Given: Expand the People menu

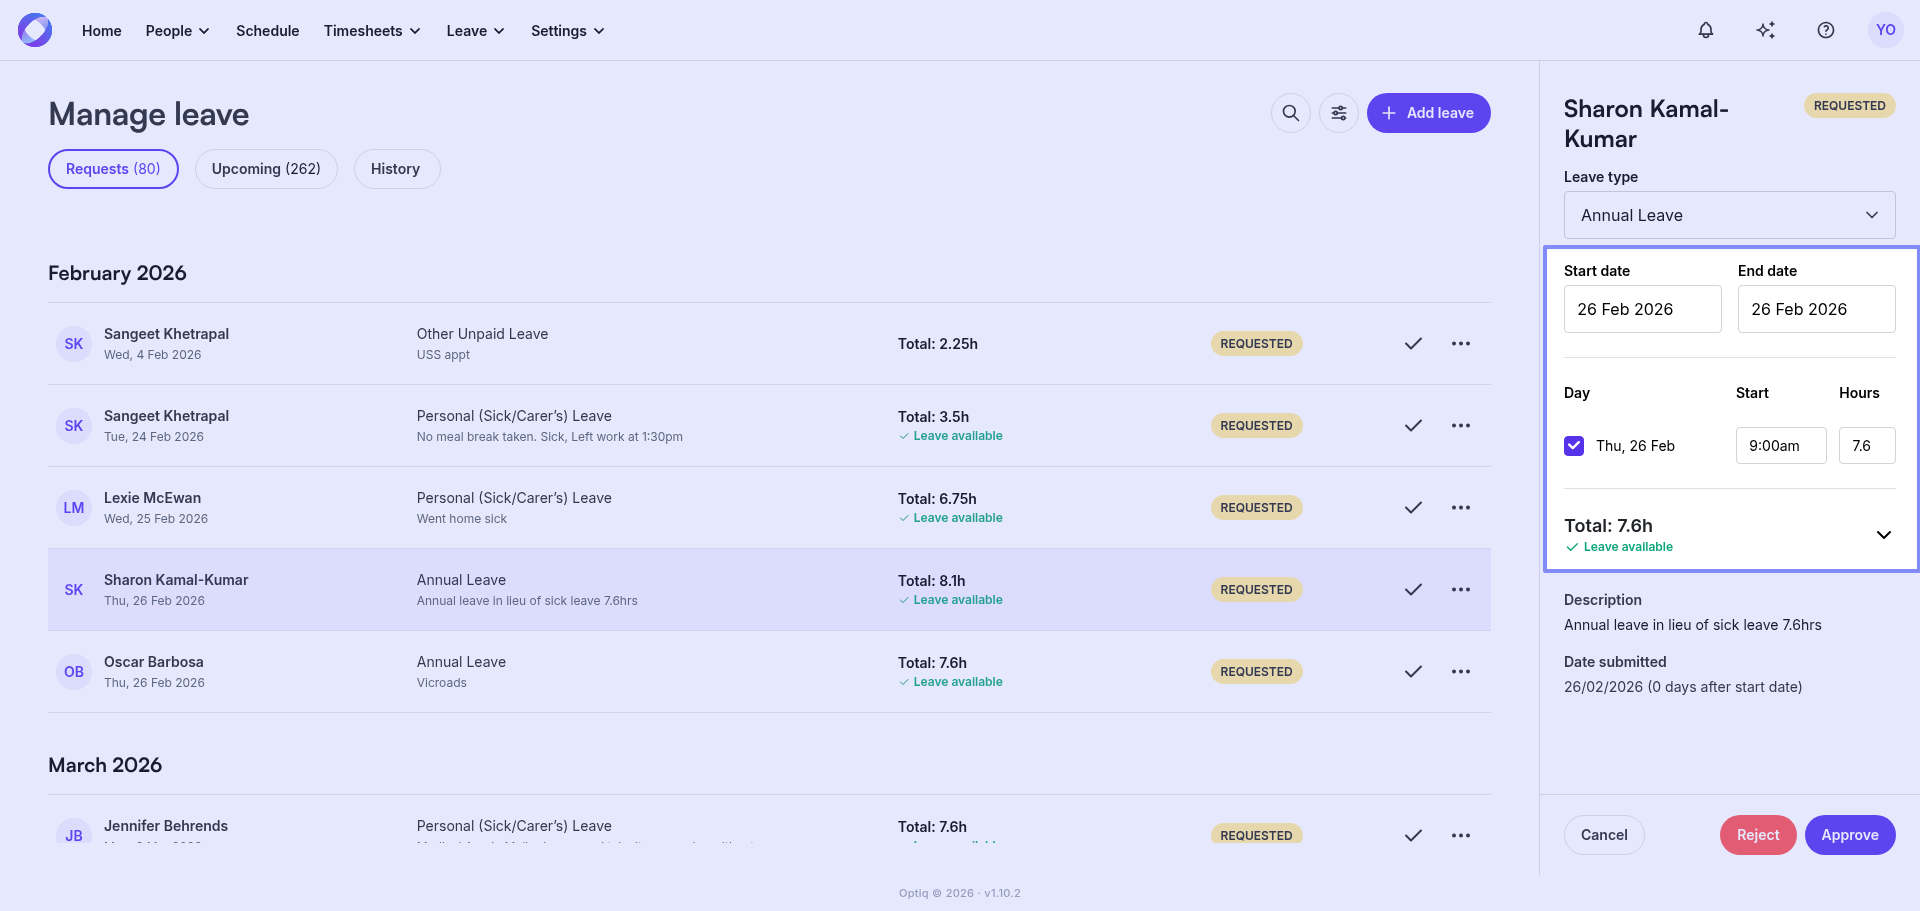Looking at the screenshot, I should pos(177,31).
